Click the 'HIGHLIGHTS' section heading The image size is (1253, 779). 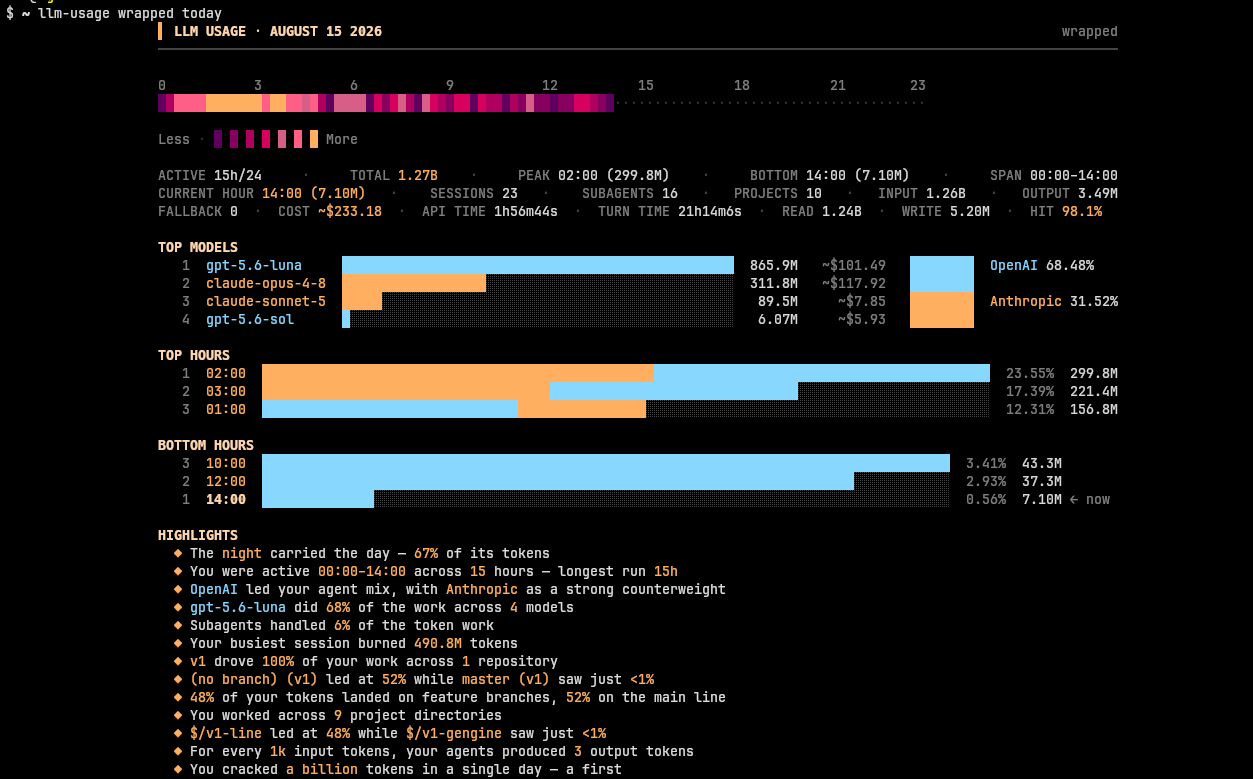click(198, 535)
